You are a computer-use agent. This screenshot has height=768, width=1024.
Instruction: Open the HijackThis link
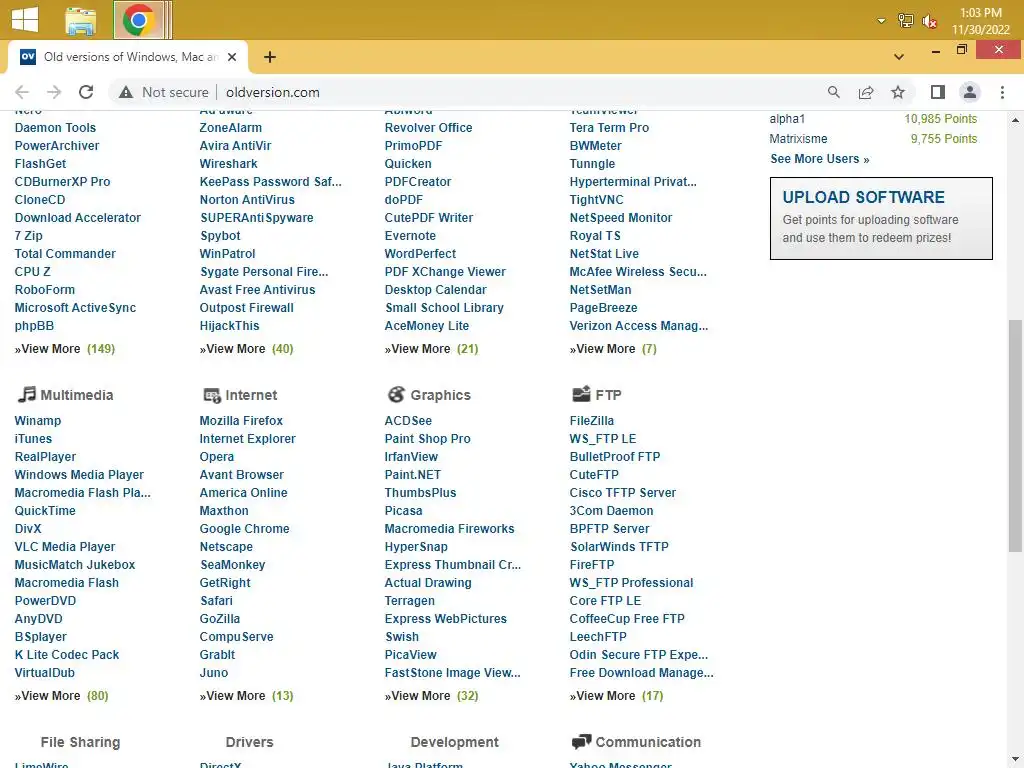click(229, 325)
